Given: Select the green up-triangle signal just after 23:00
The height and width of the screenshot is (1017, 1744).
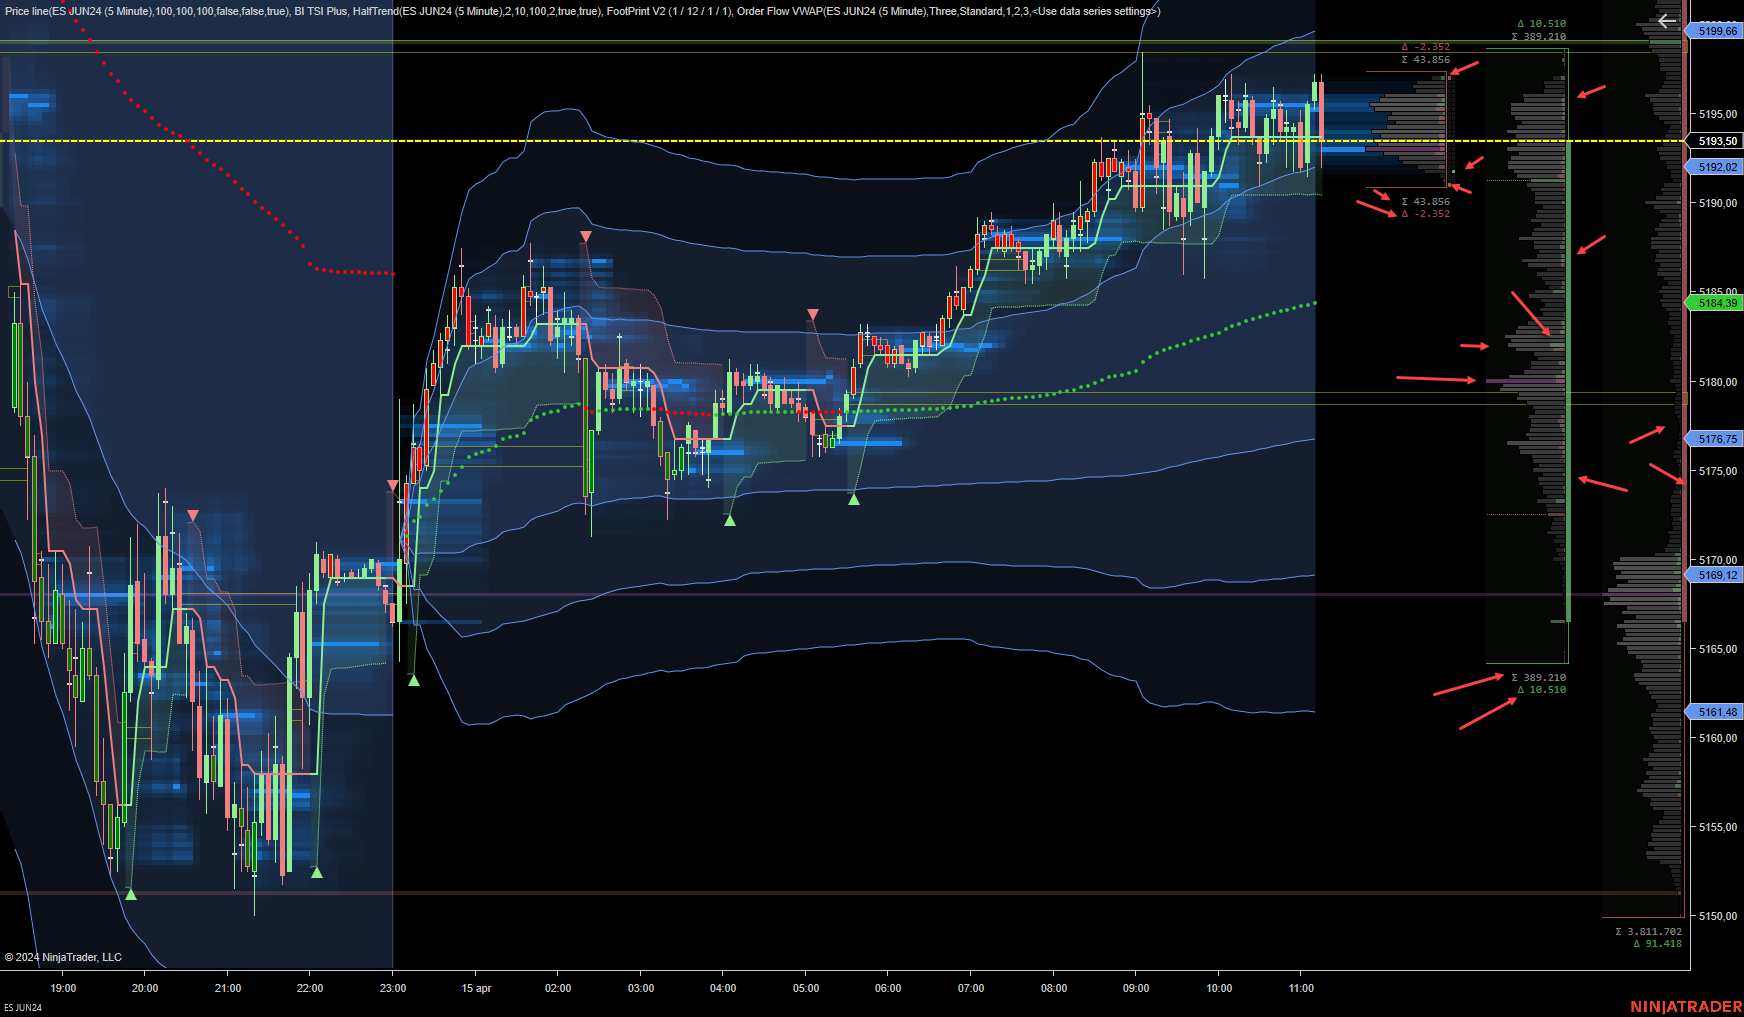Looking at the screenshot, I should 414,680.
